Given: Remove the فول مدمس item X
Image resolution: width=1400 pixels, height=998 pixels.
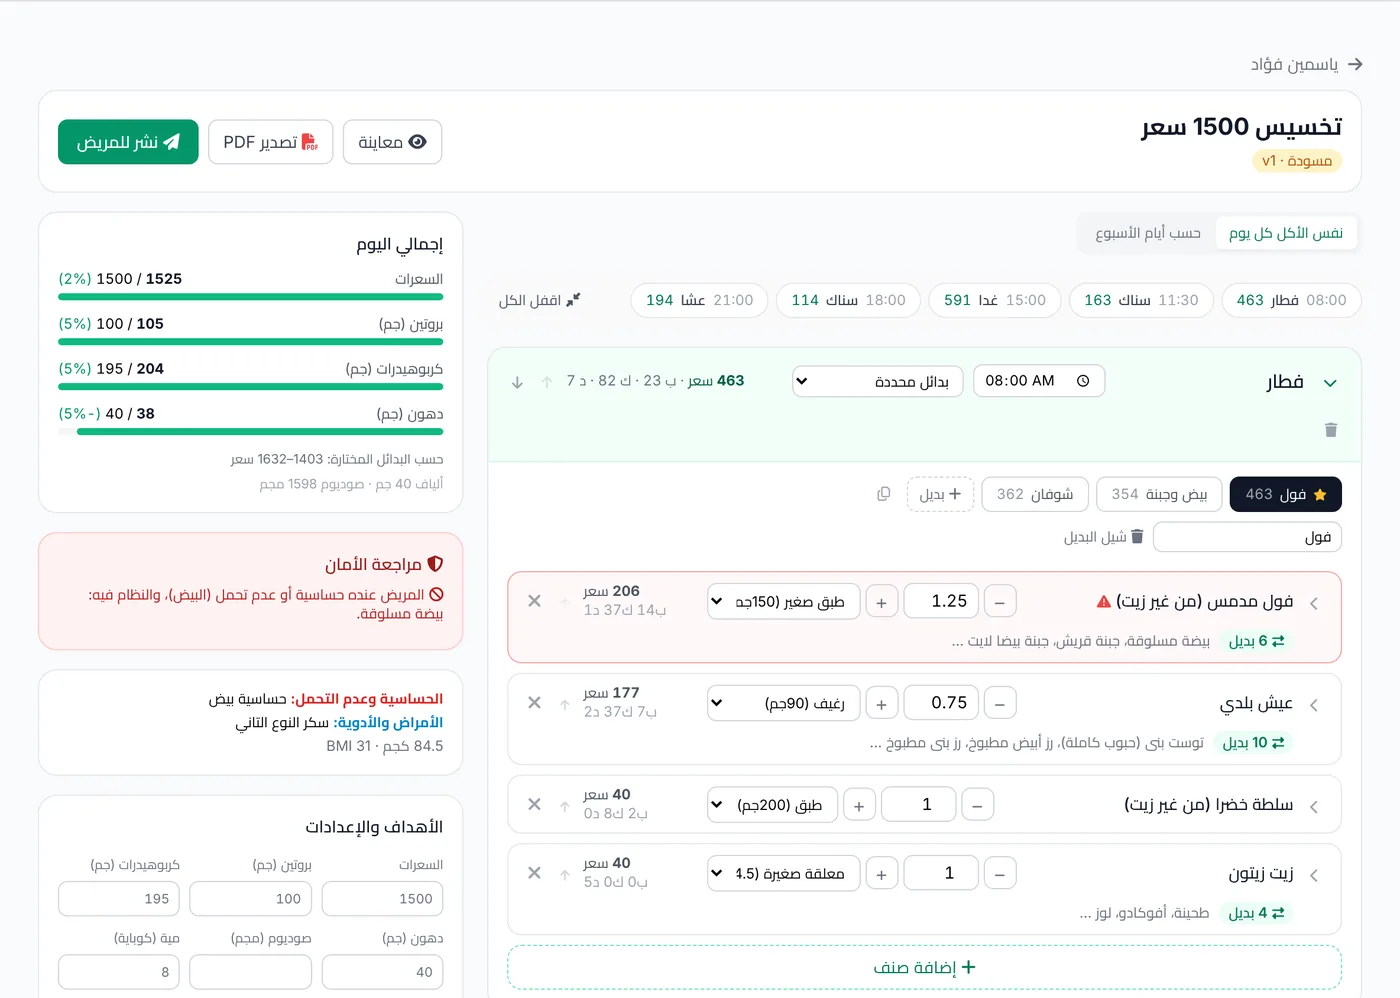Looking at the screenshot, I should pos(534,601).
